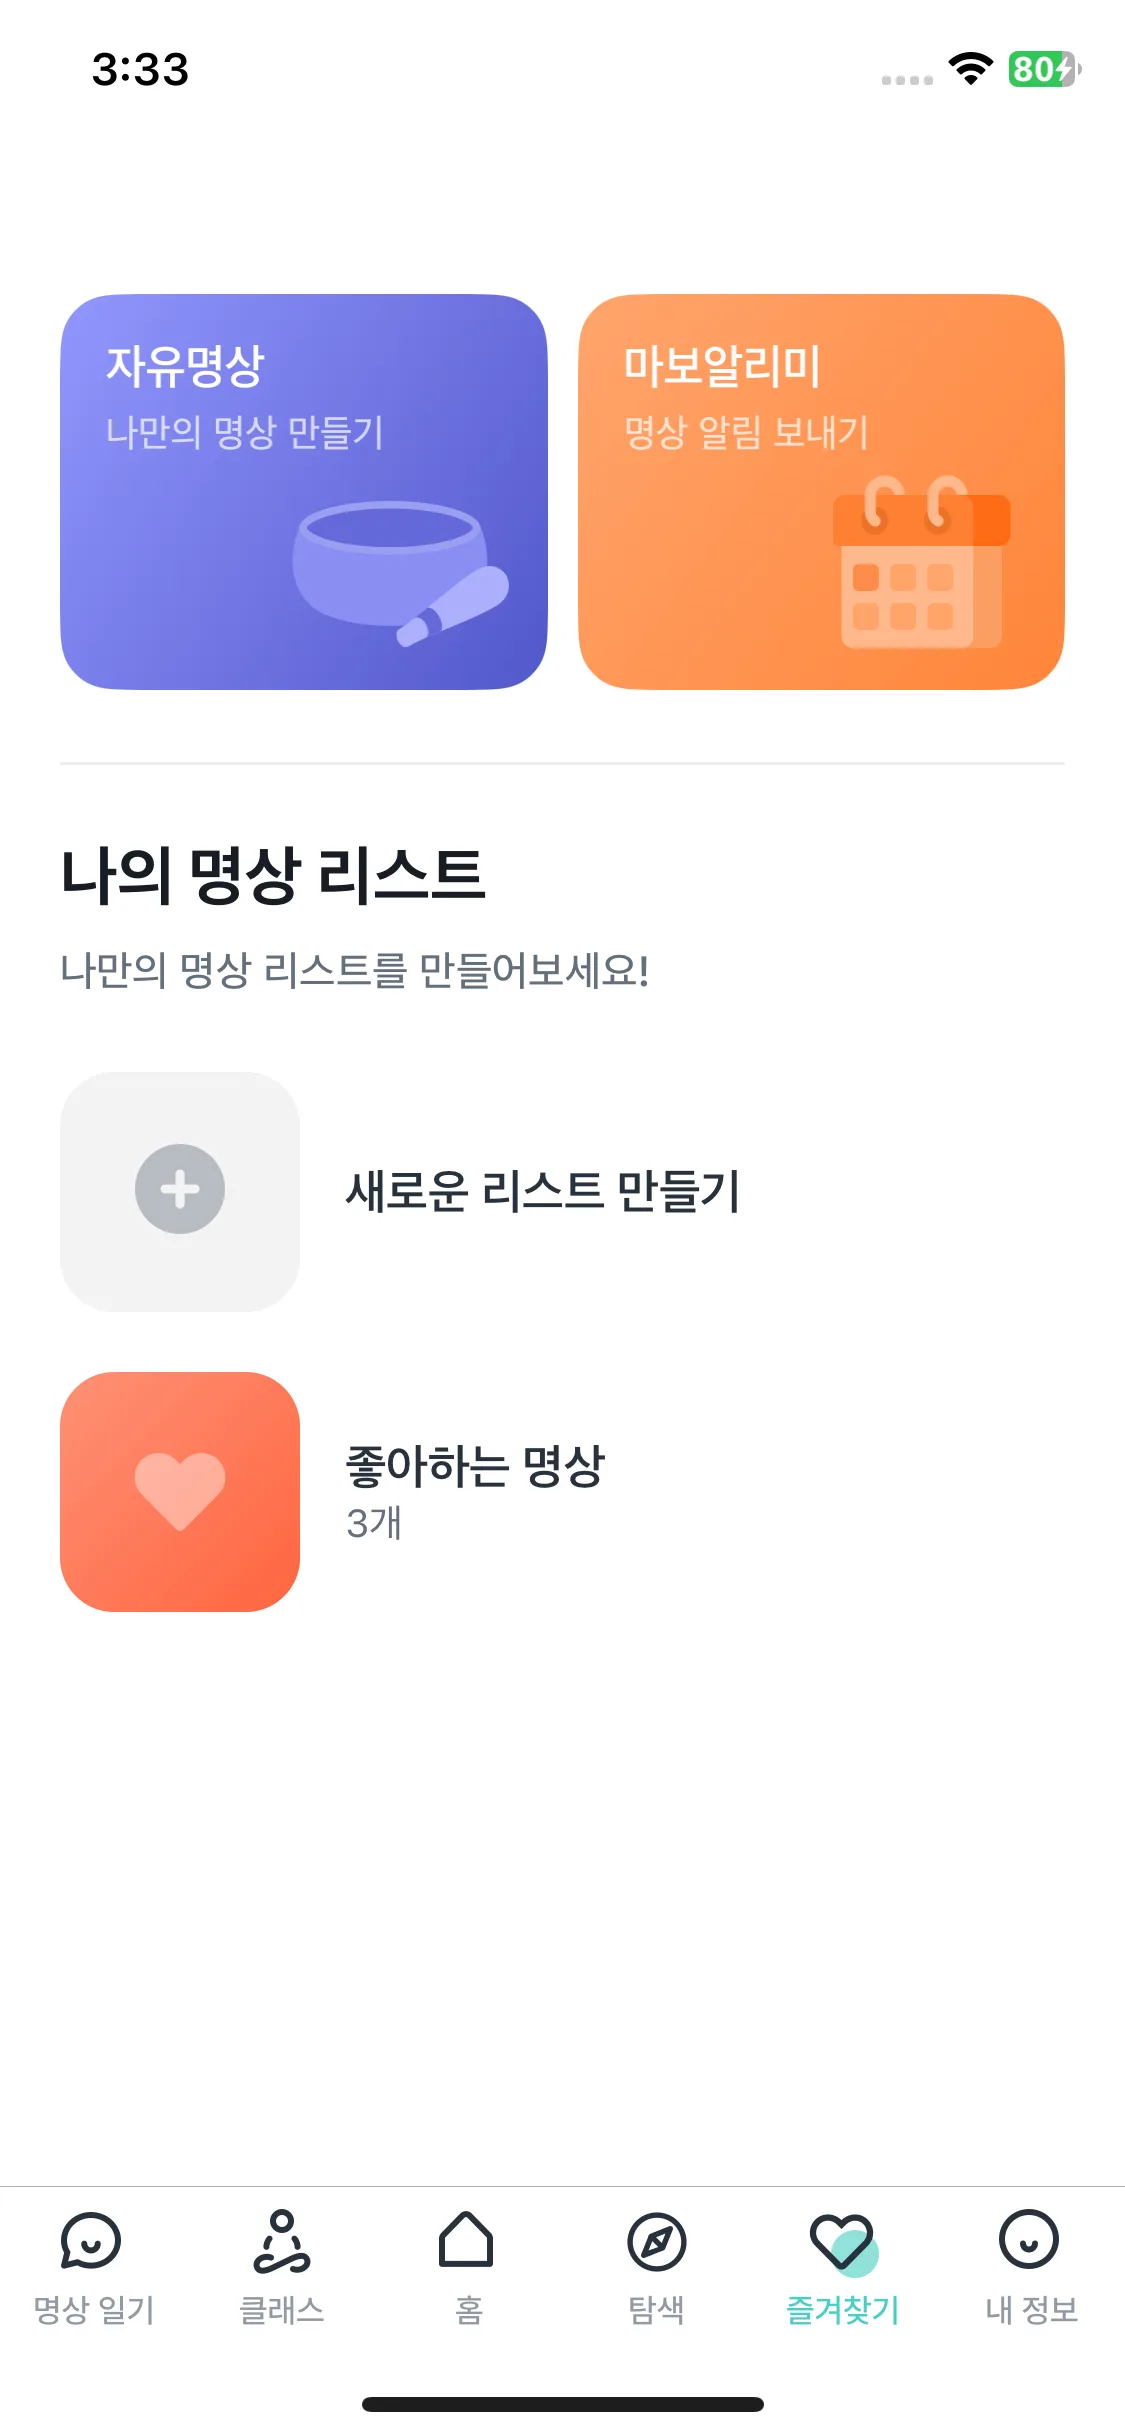Screen dimensions: 1125x2436
Task: Open the 자유명상 free meditation card
Action: coord(304,492)
